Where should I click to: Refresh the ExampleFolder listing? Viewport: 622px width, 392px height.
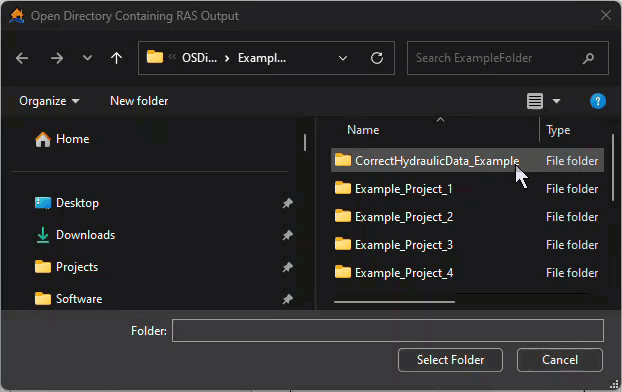pos(377,58)
